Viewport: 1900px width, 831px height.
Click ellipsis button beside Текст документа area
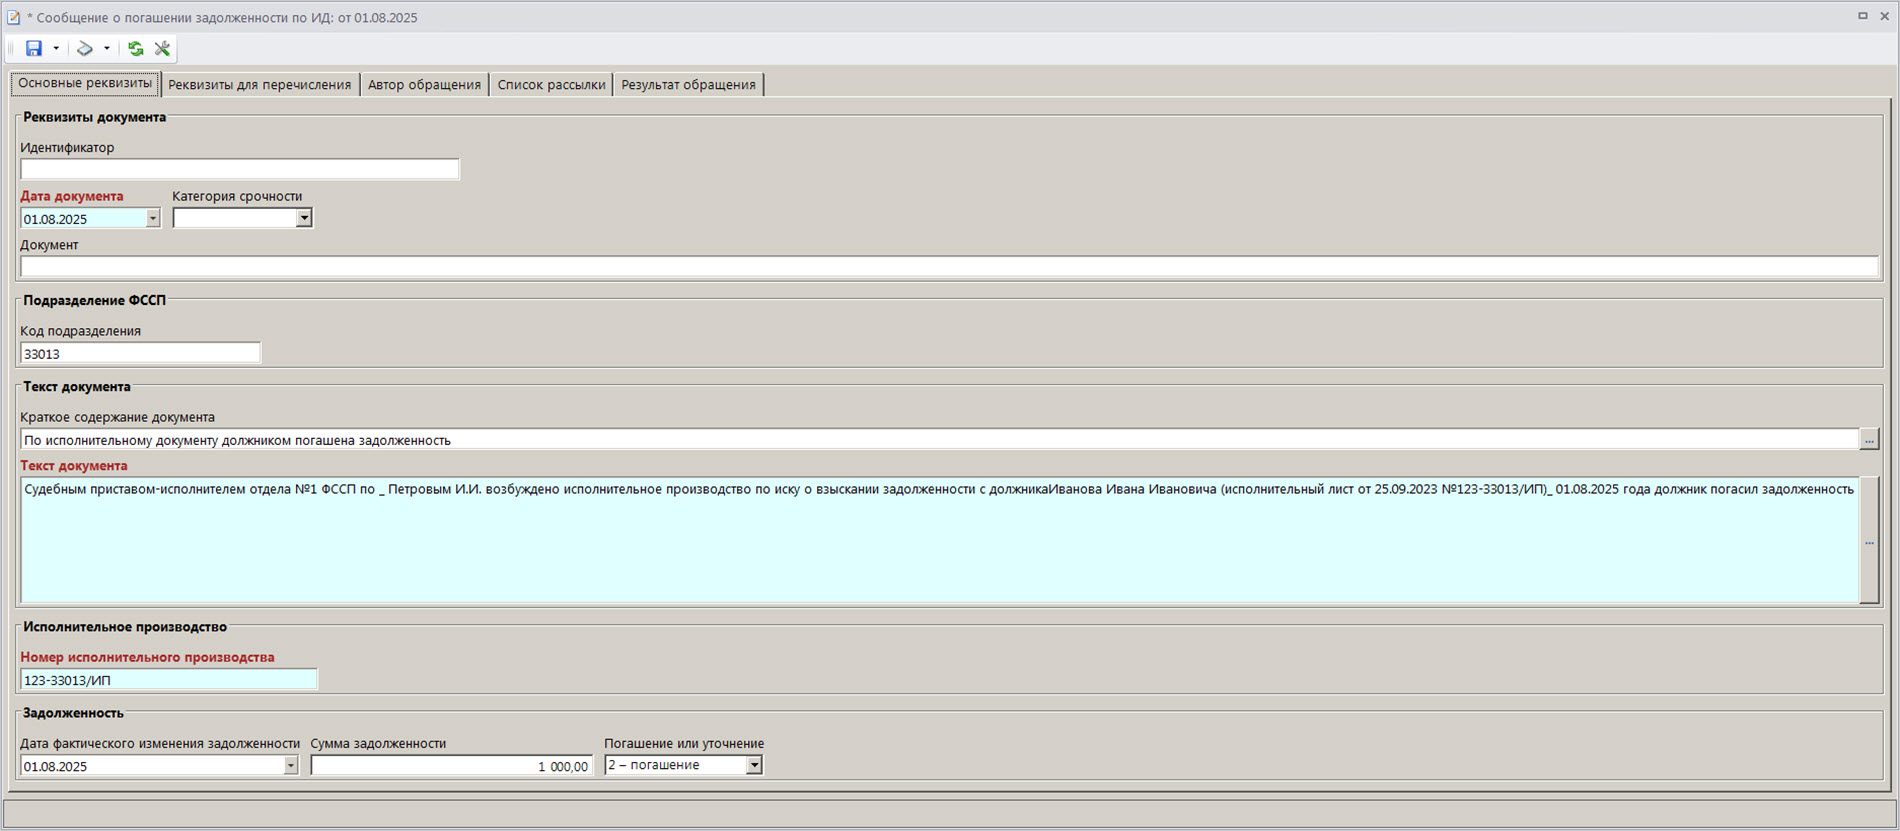[1869, 541]
